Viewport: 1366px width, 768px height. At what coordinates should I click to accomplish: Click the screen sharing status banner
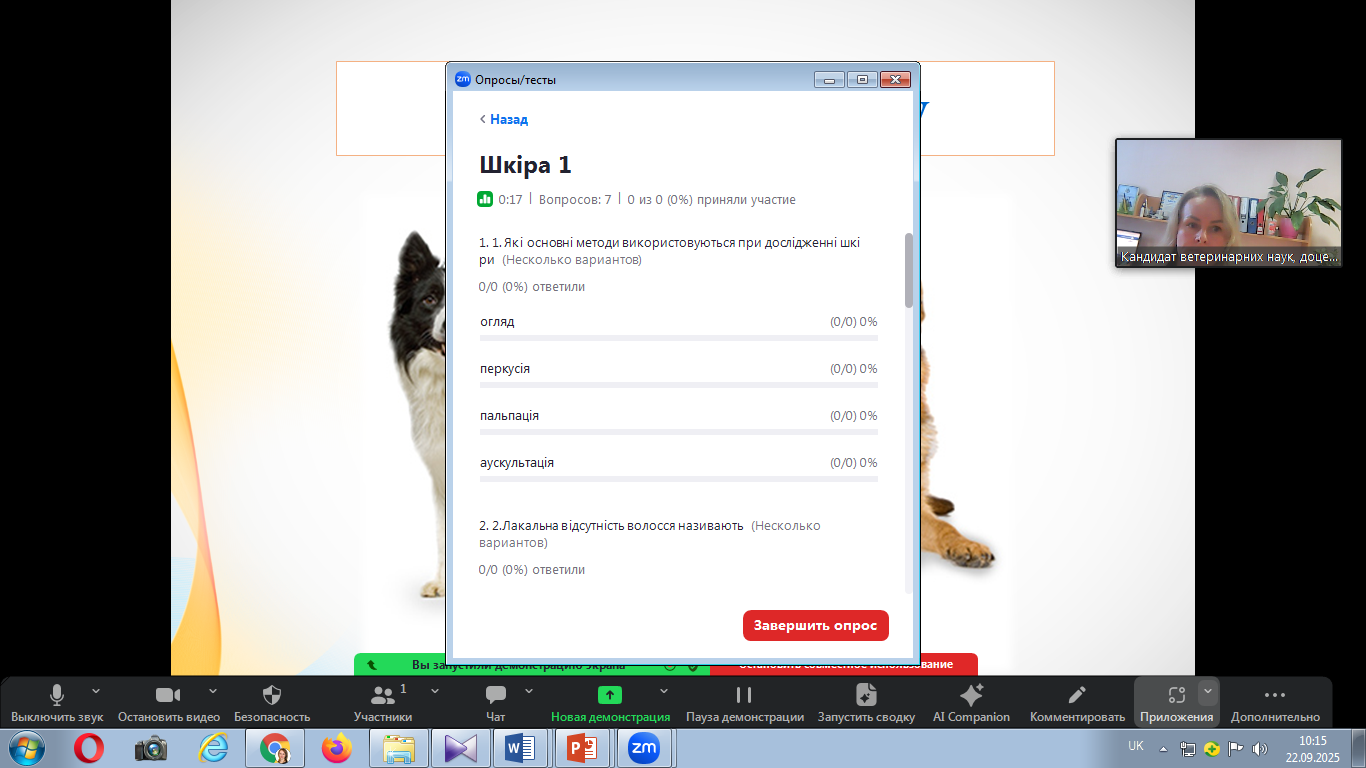pos(532,664)
